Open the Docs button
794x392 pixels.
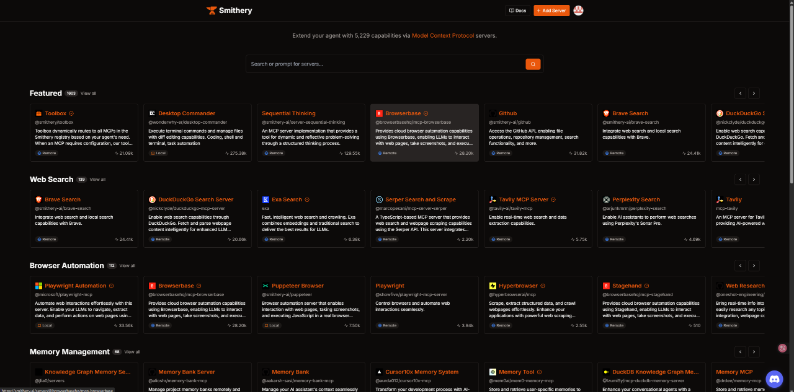pyautogui.click(x=518, y=11)
